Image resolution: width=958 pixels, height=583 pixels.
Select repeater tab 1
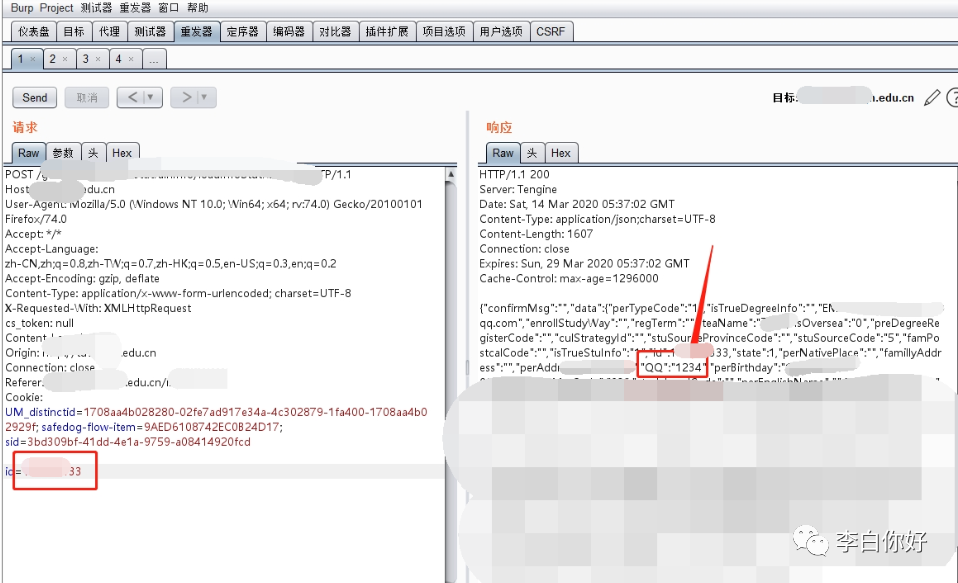[x=20, y=59]
